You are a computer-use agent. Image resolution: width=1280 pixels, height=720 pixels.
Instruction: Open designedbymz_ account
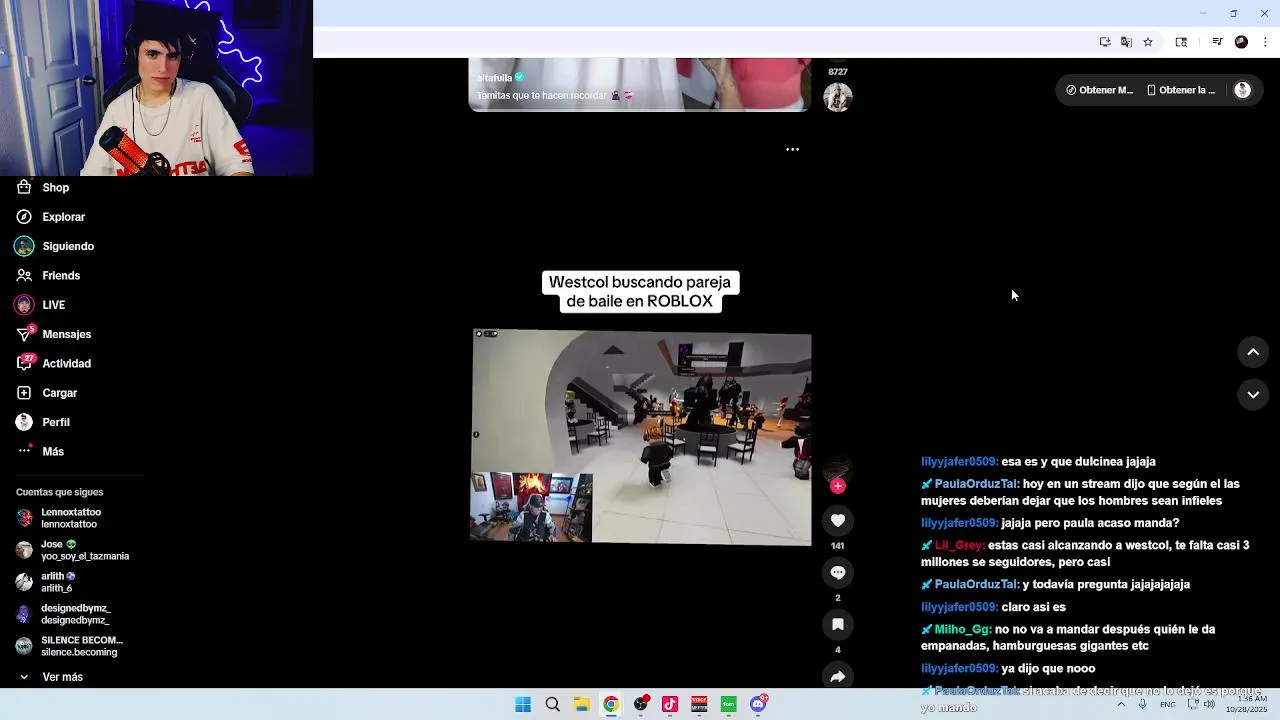63,614
